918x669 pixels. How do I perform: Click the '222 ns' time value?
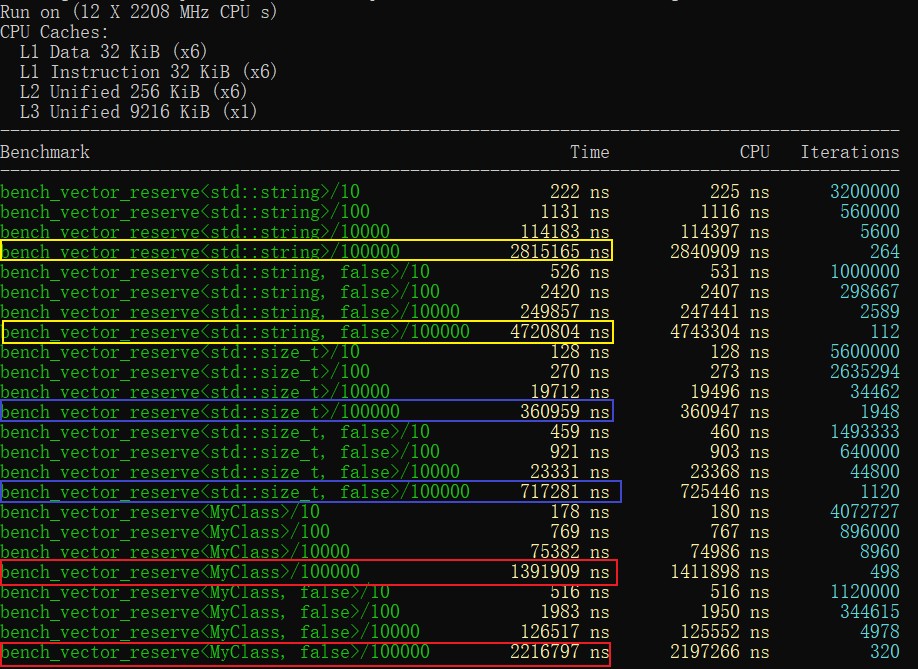(x=580, y=192)
